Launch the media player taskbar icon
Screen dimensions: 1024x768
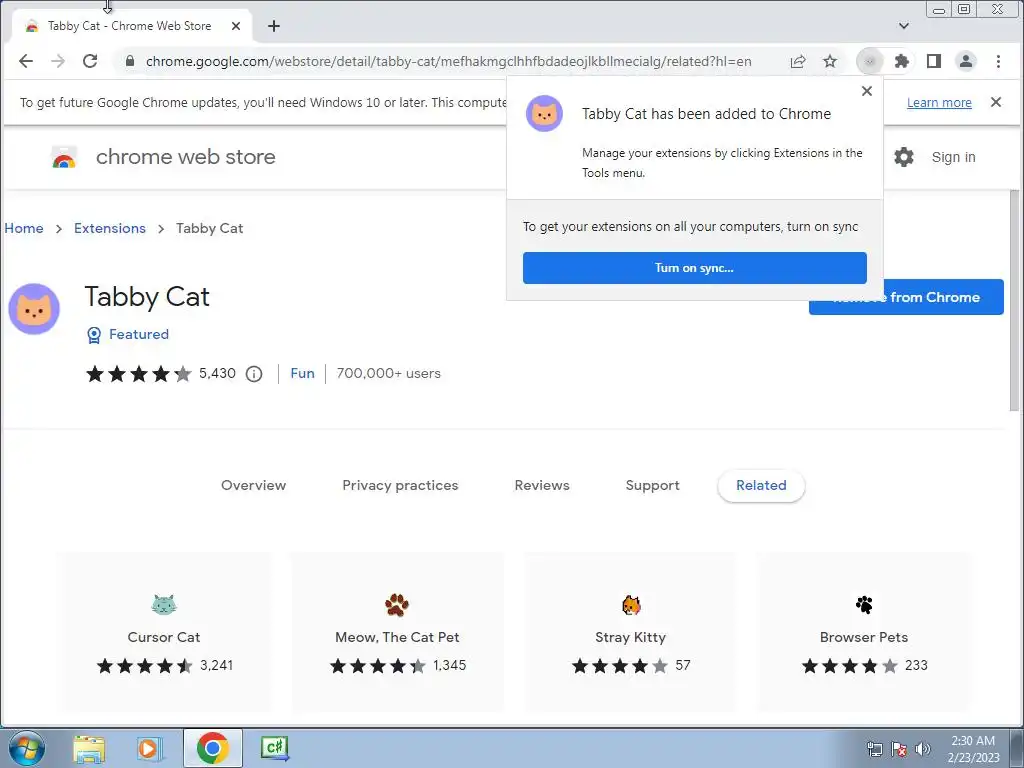(x=149, y=748)
